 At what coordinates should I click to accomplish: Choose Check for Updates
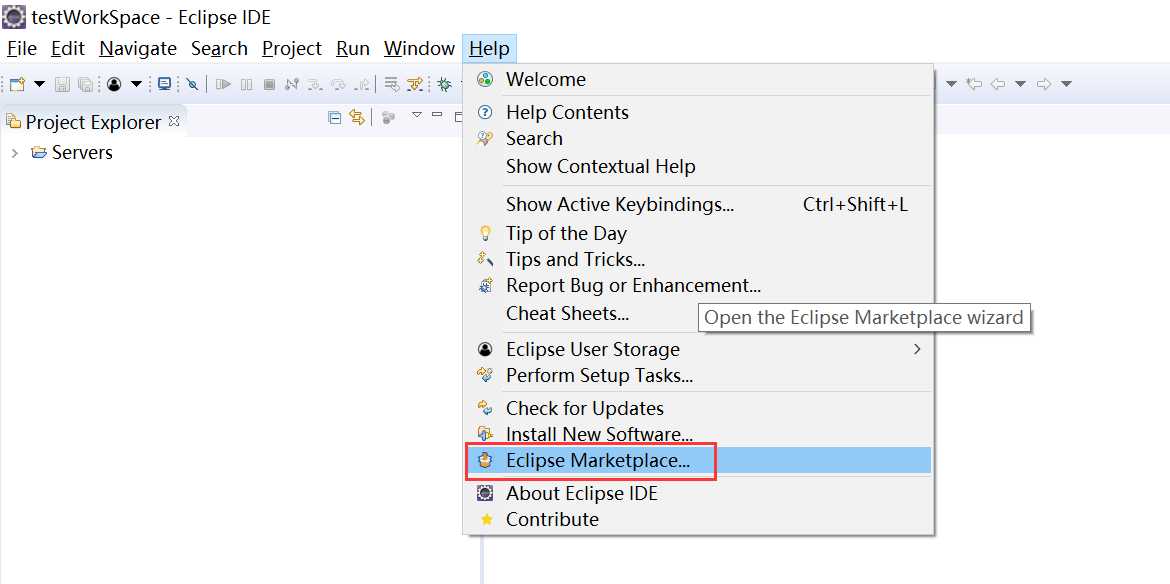698,409
